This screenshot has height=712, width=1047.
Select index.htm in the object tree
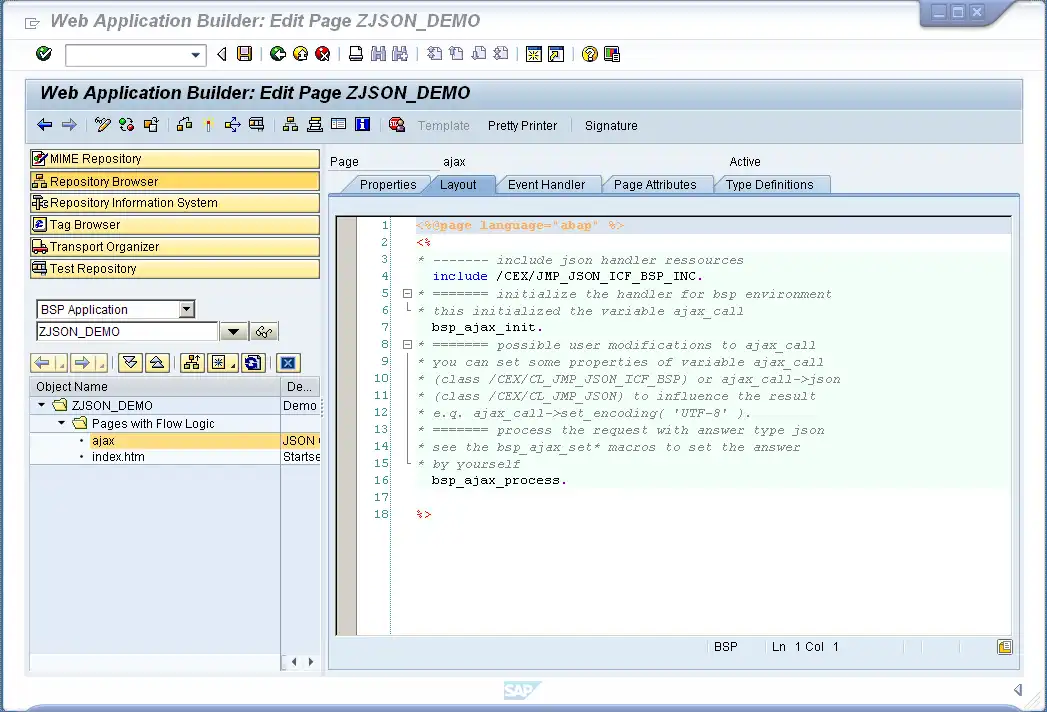(118, 457)
